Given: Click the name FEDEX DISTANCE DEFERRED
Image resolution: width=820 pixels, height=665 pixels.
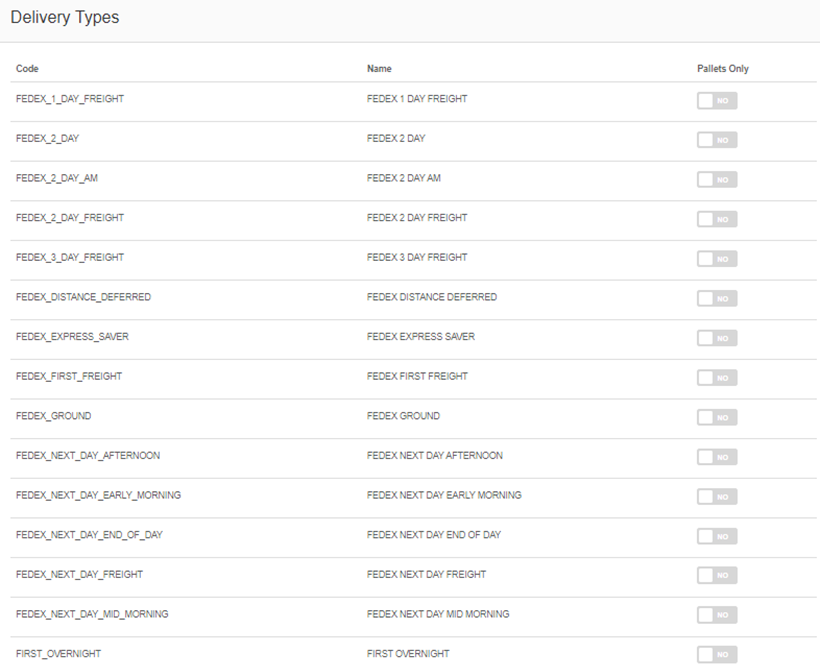Looking at the screenshot, I should 432,297.
